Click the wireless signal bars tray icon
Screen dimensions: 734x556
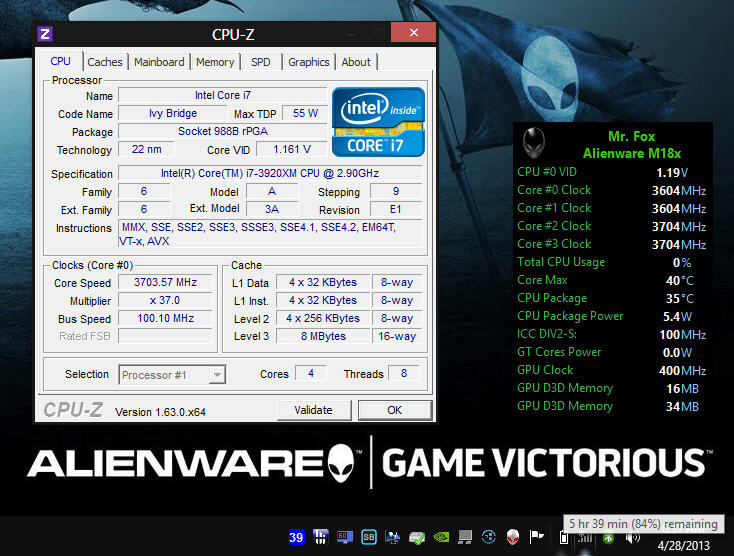click(585, 537)
